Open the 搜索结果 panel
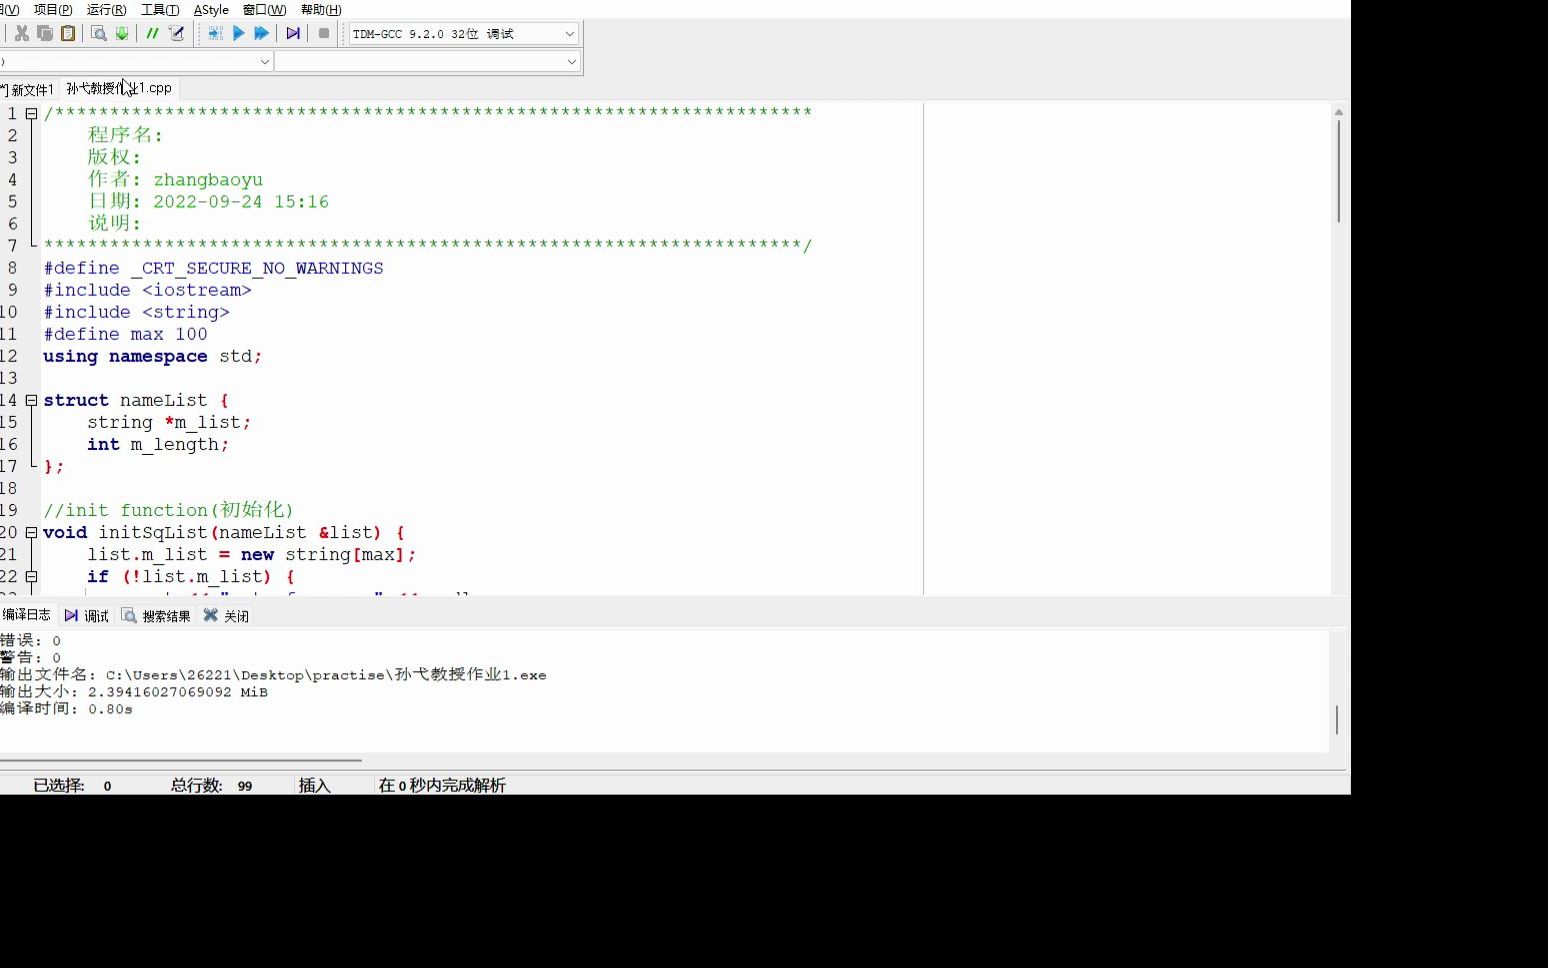Screen dimensions: 1548x968 pyautogui.click(x=165, y=615)
